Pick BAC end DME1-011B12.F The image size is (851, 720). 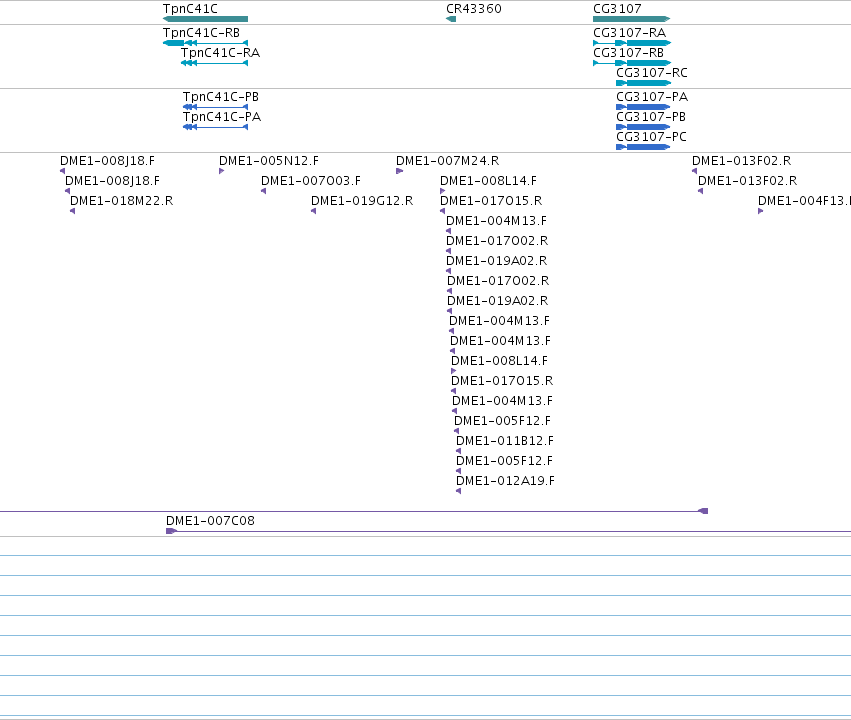point(505,441)
